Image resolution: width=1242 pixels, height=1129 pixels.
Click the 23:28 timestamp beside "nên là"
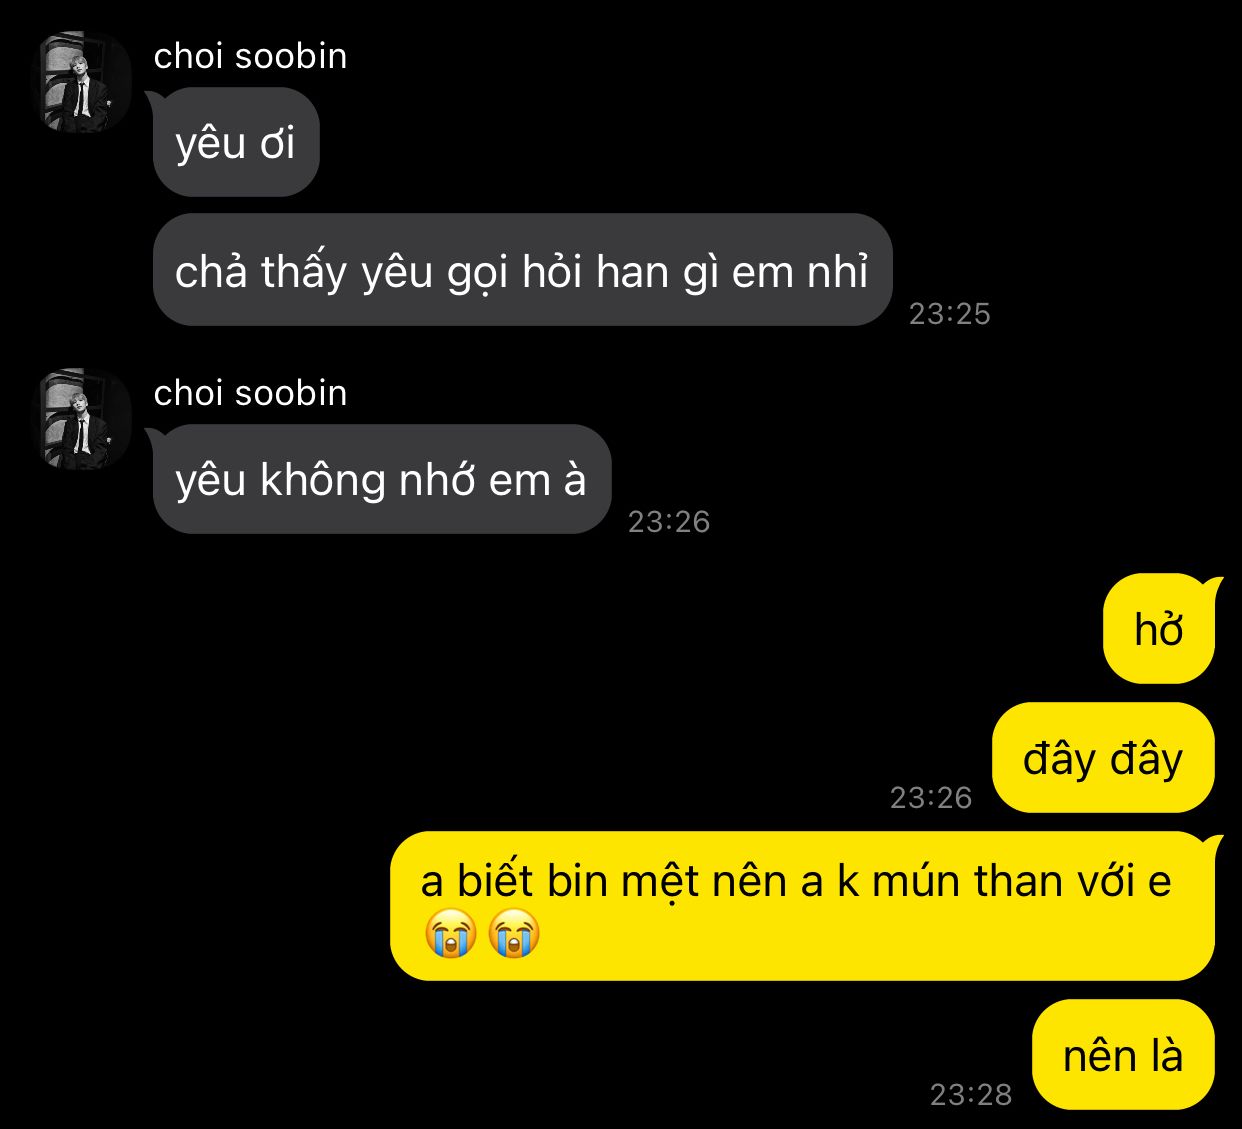pos(971,1095)
